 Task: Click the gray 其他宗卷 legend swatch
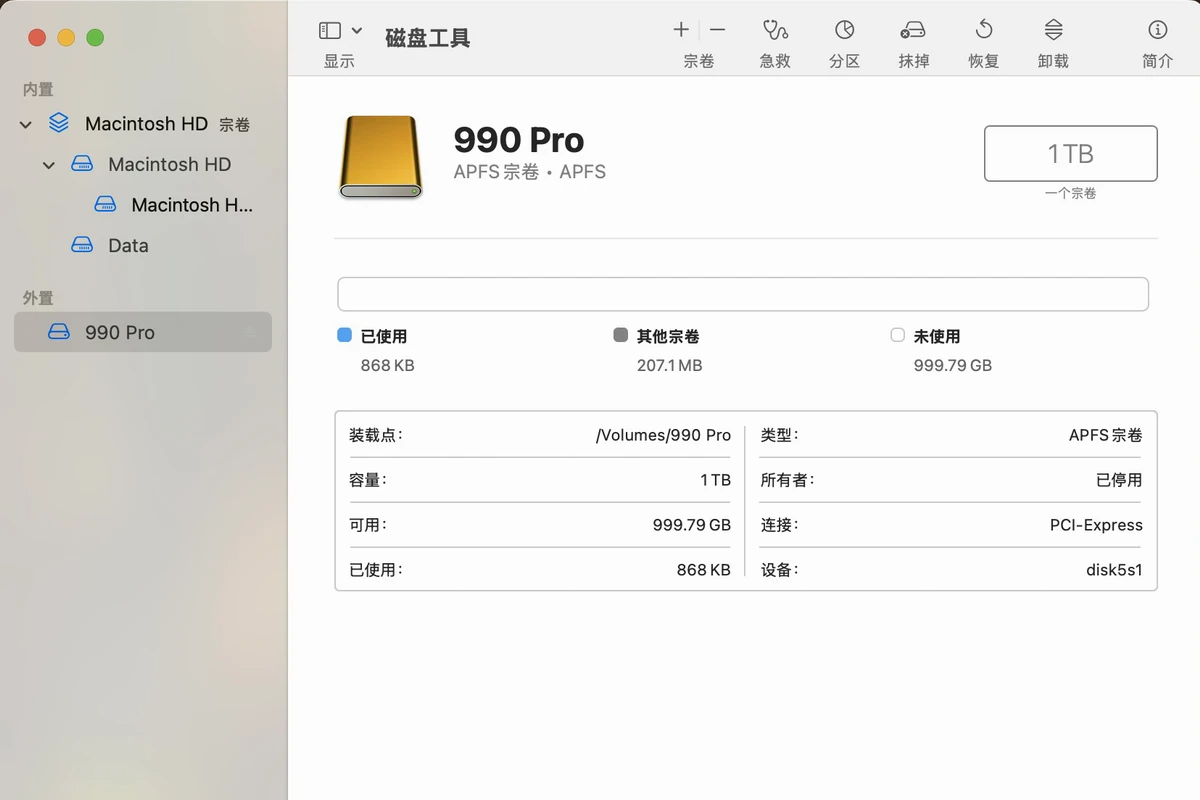[x=621, y=336]
